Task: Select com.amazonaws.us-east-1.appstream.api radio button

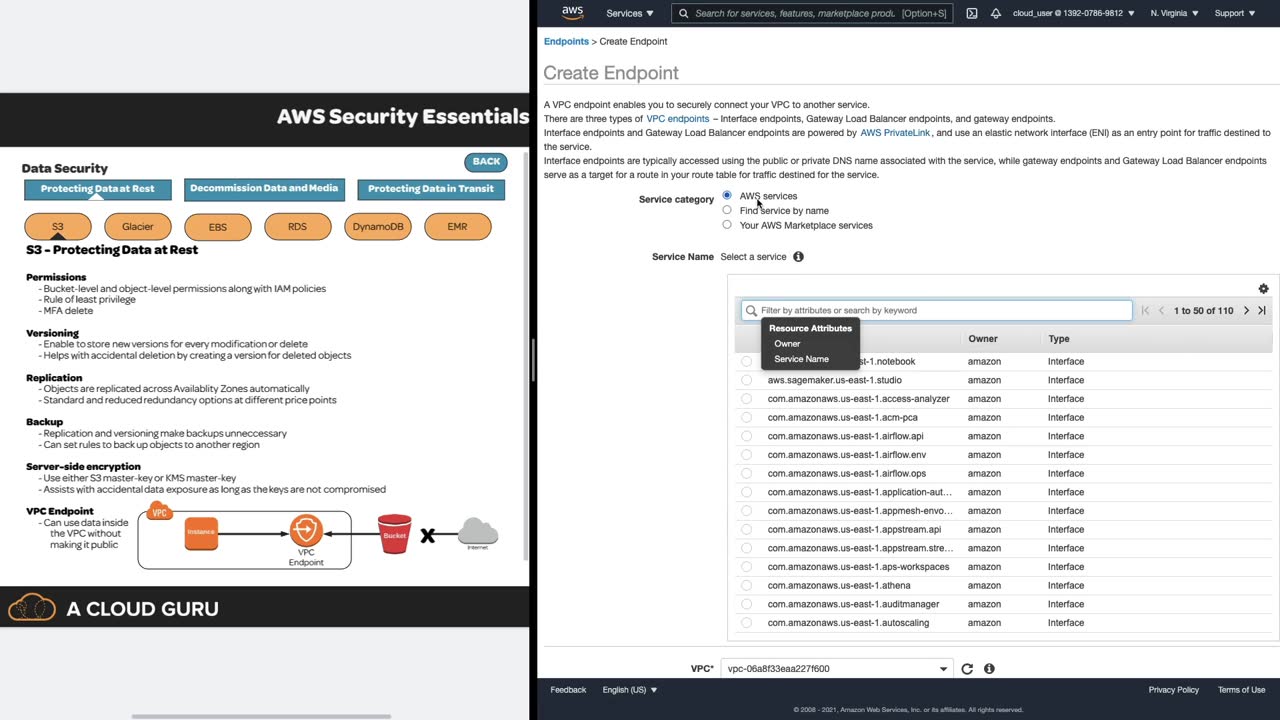Action: [x=746, y=529]
